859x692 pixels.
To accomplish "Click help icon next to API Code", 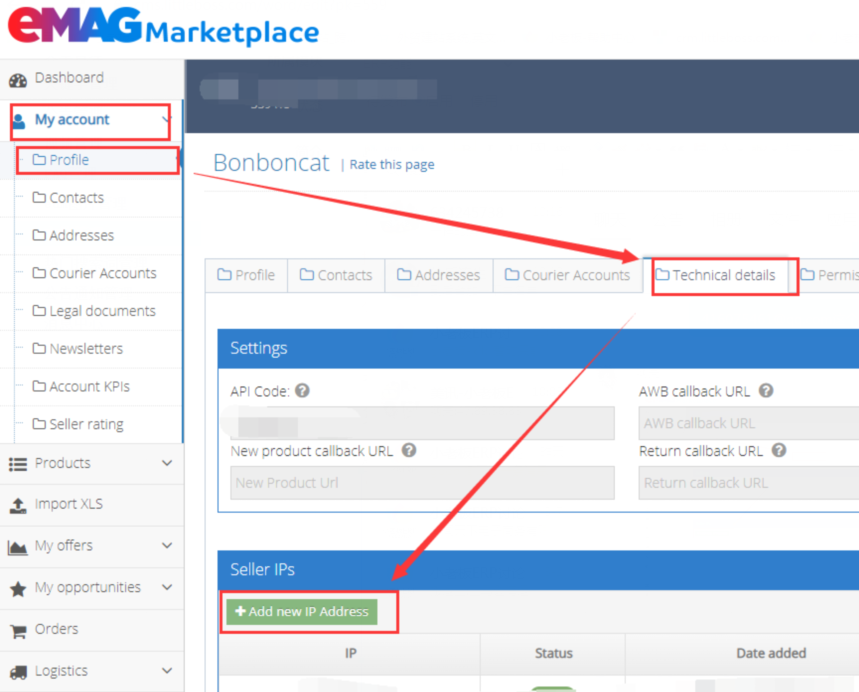I will pos(302,391).
